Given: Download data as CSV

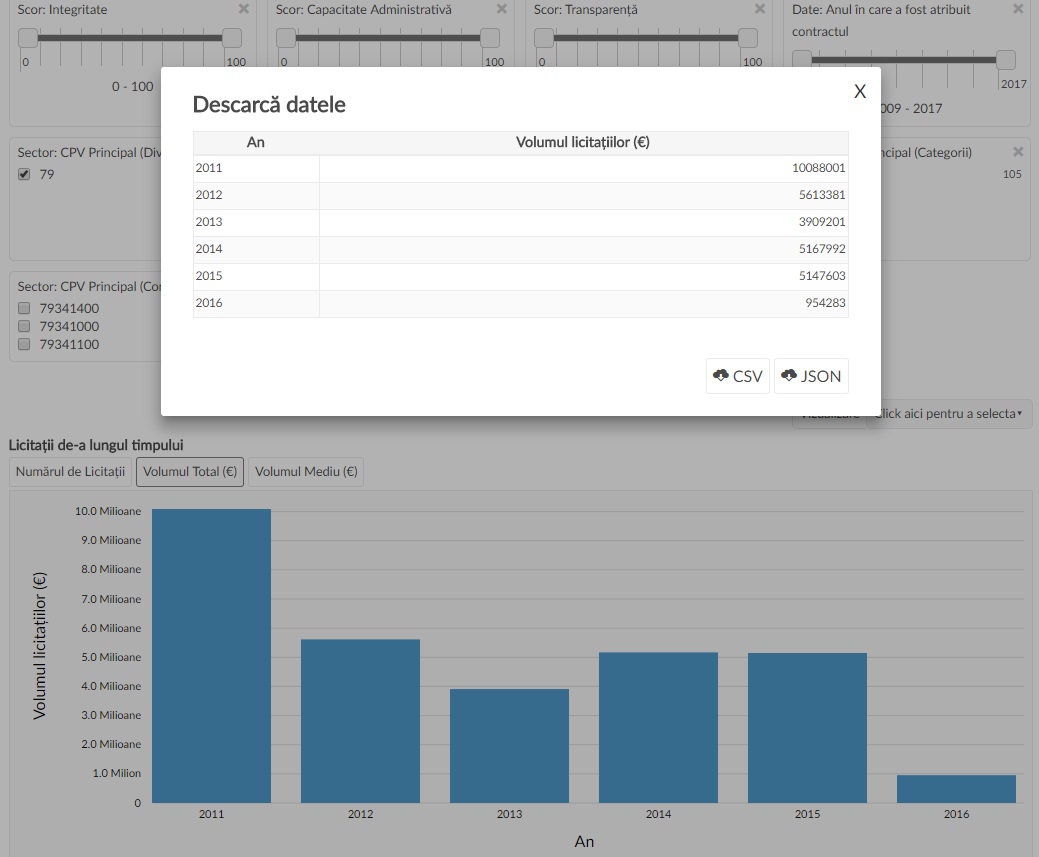Looking at the screenshot, I should 737,376.
